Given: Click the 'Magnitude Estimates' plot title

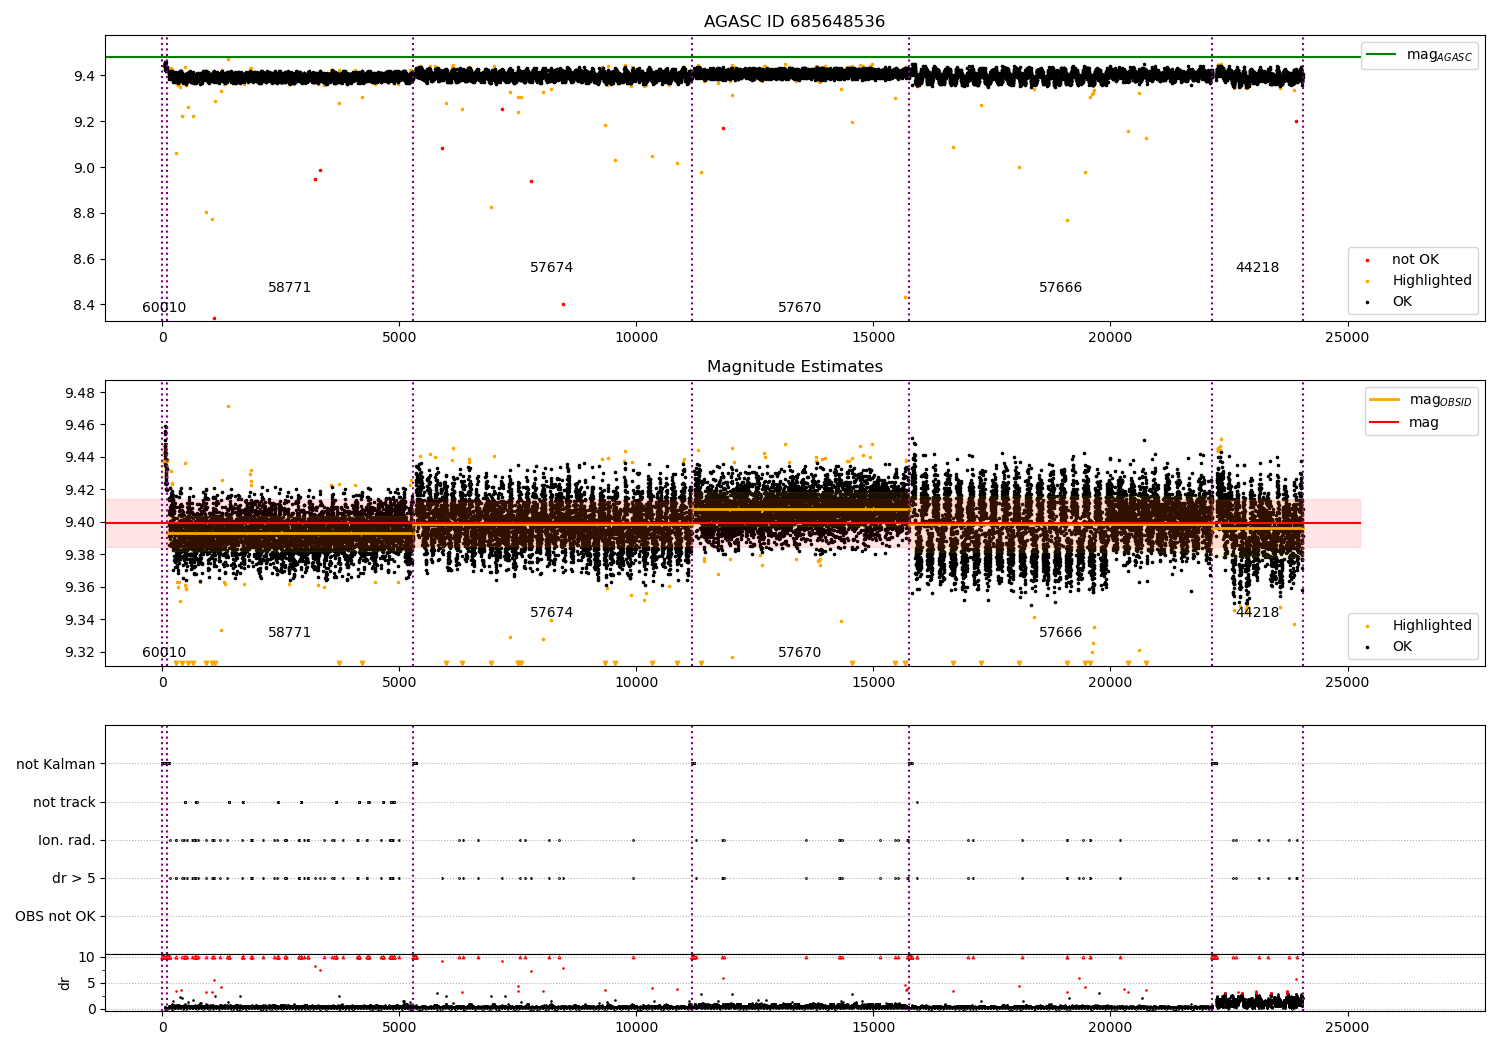Looking at the screenshot, I should point(794,367).
